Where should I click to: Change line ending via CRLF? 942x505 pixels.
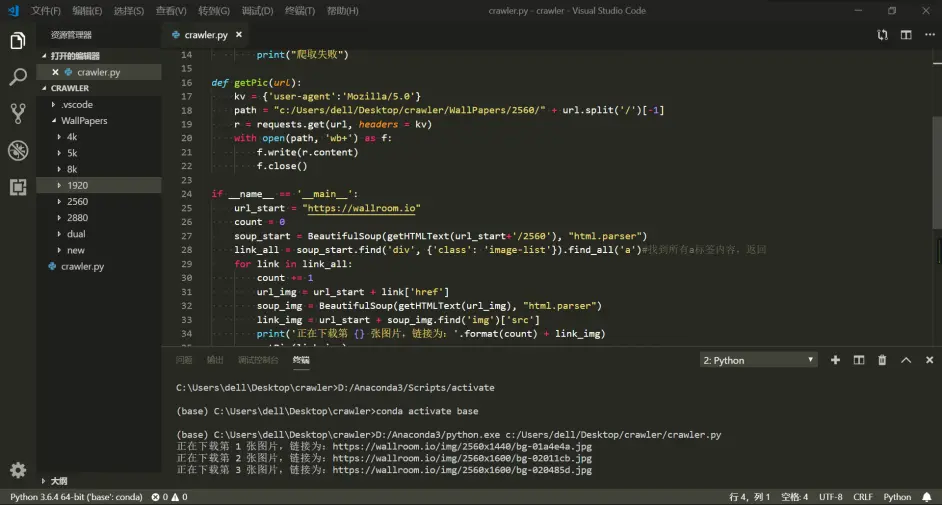pyautogui.click(x=863, y=497)
